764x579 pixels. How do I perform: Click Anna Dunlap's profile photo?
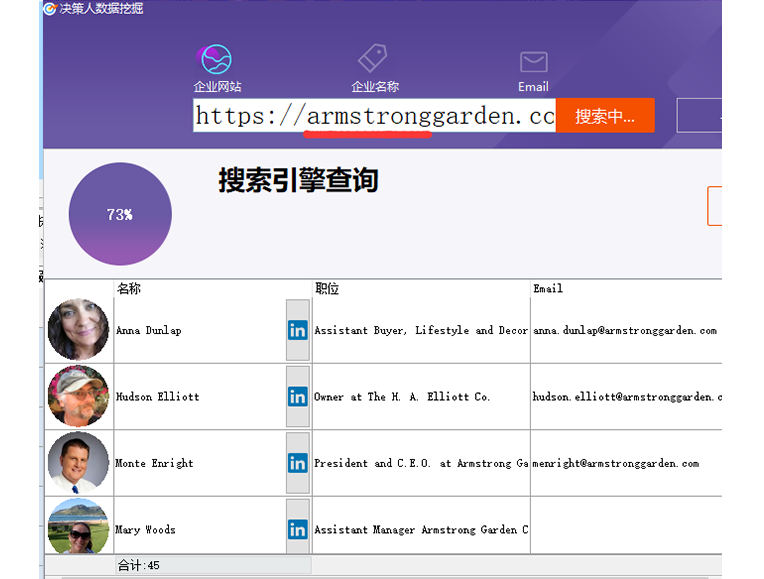point(78,329)
